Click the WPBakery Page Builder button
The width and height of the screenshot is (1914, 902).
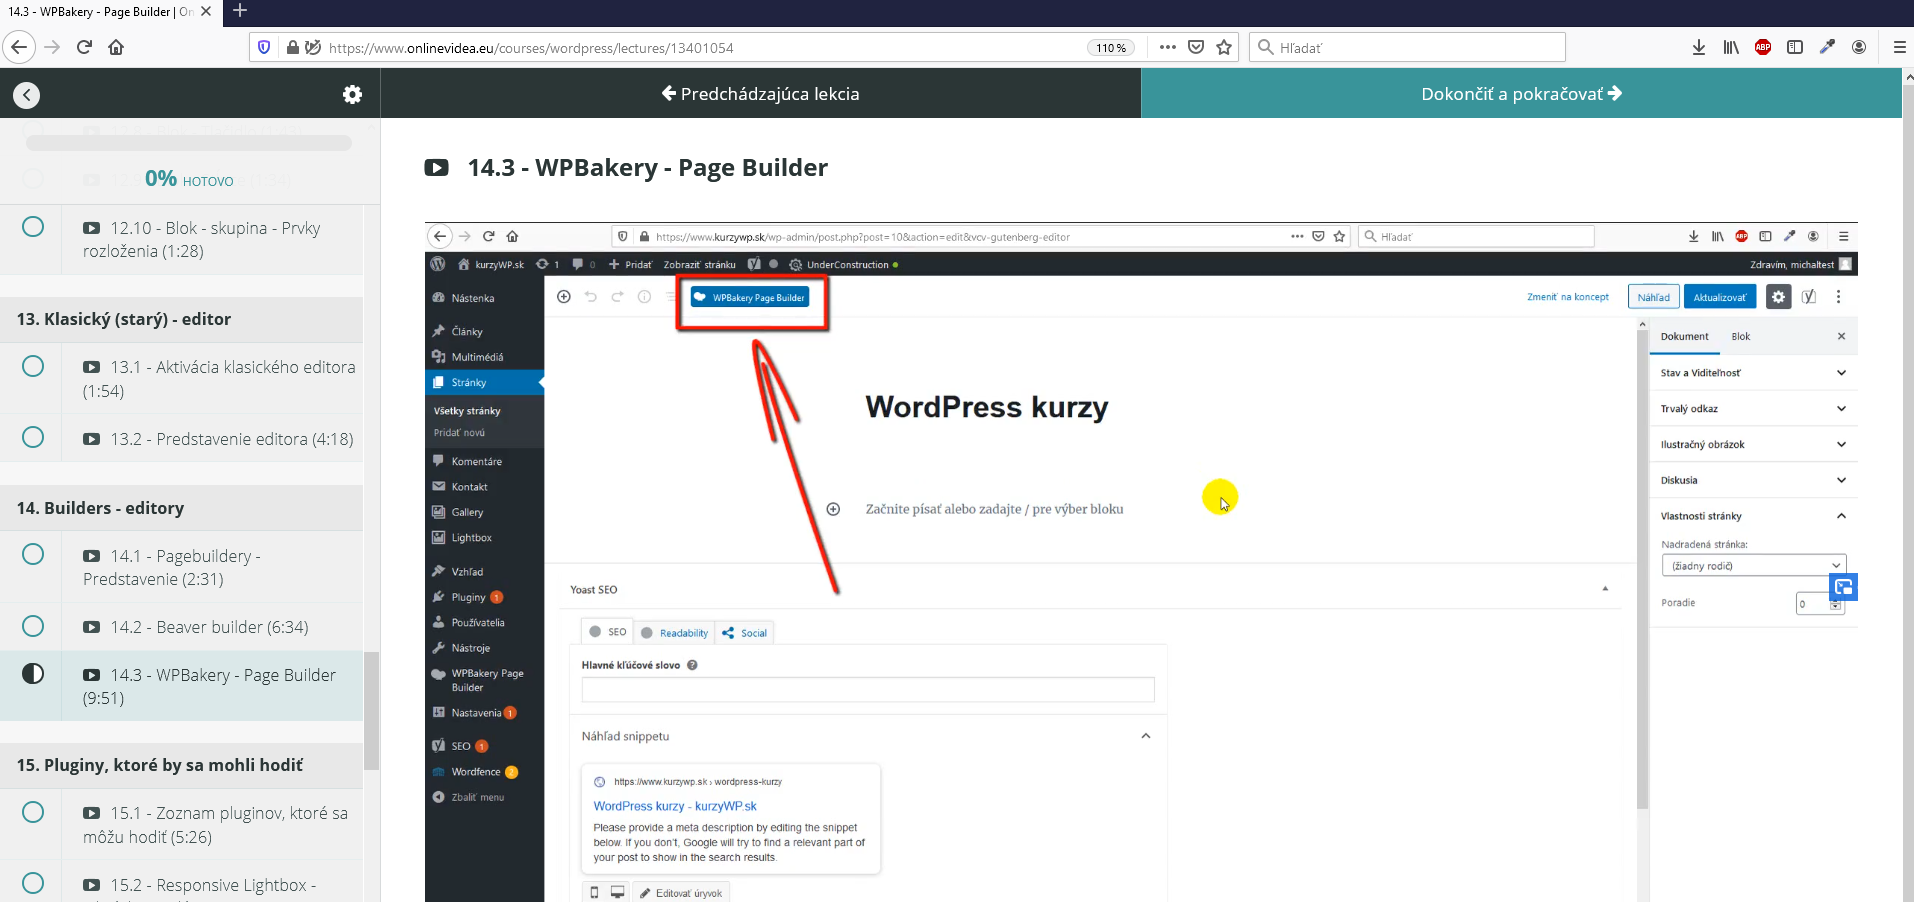(750, 298)
